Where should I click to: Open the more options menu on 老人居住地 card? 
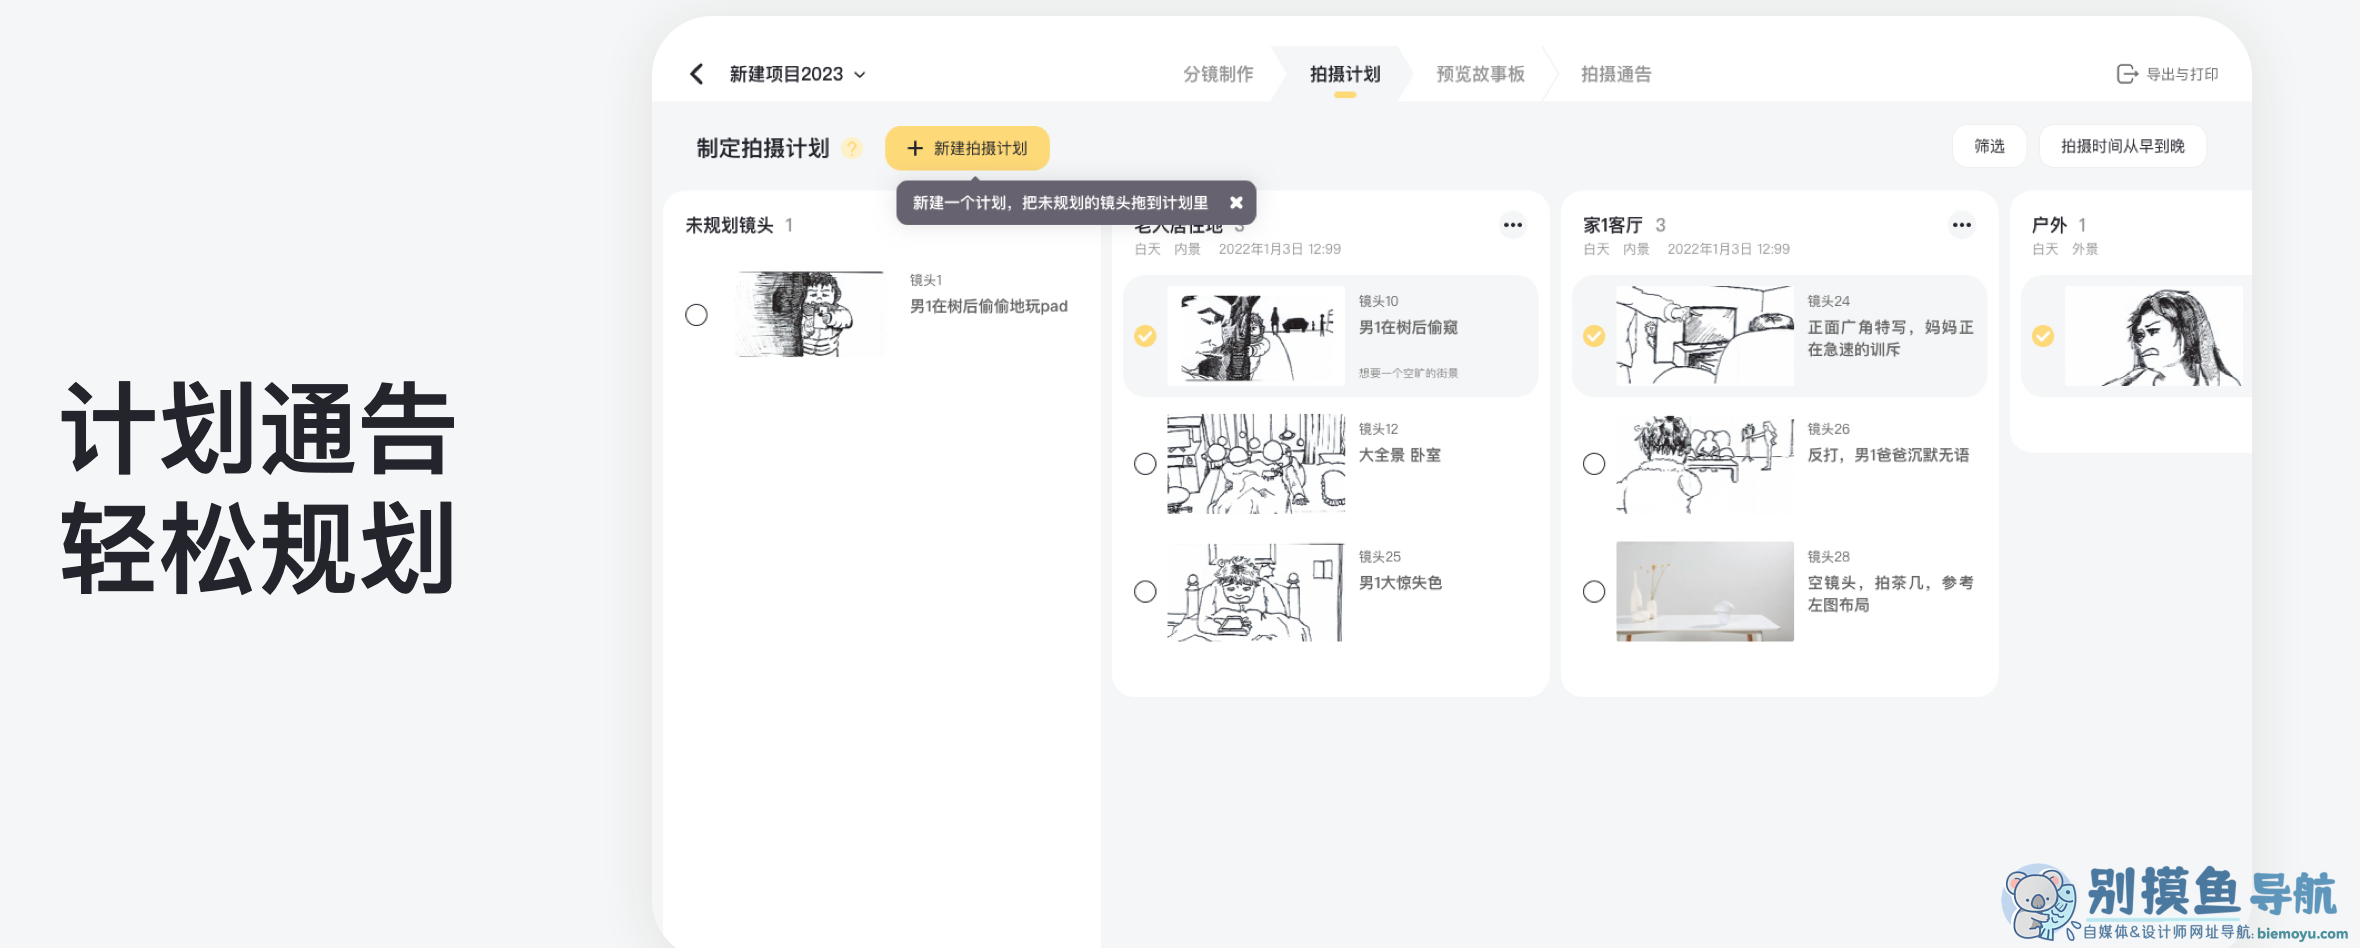(1513, 225)
